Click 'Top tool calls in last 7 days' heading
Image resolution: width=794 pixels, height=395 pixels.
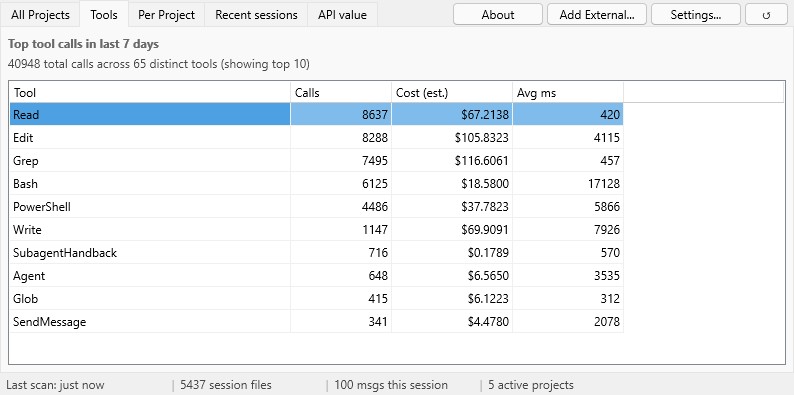(x=84, y=44)
